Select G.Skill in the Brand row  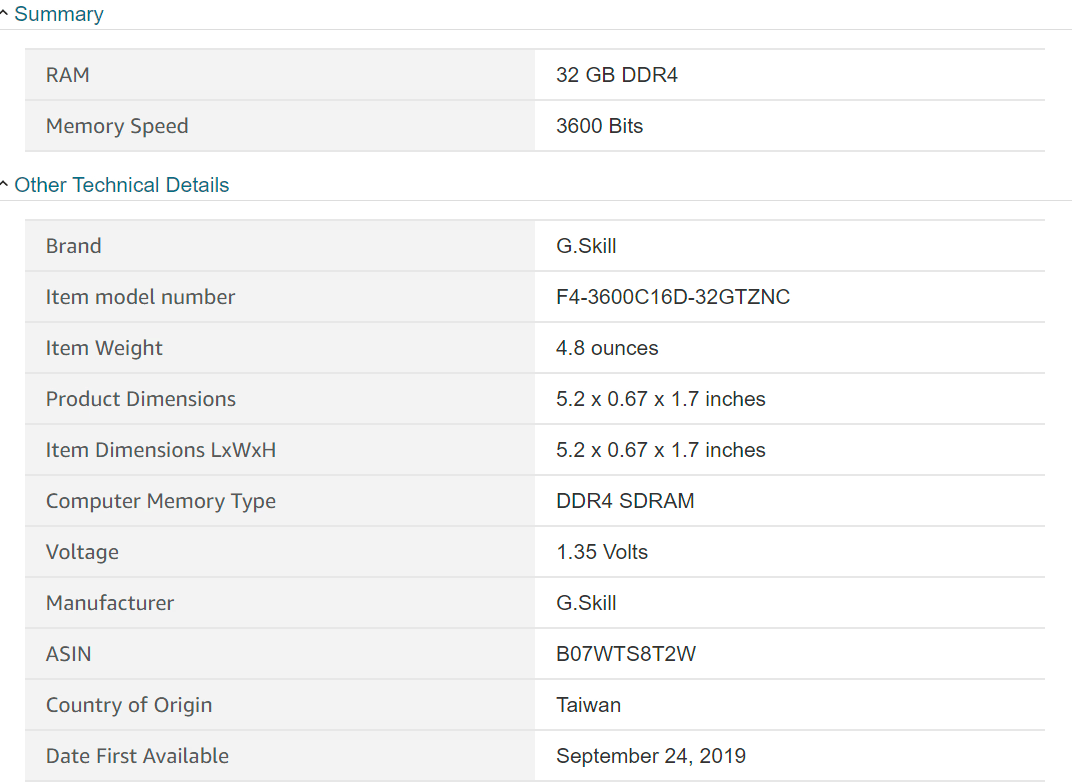586,246
